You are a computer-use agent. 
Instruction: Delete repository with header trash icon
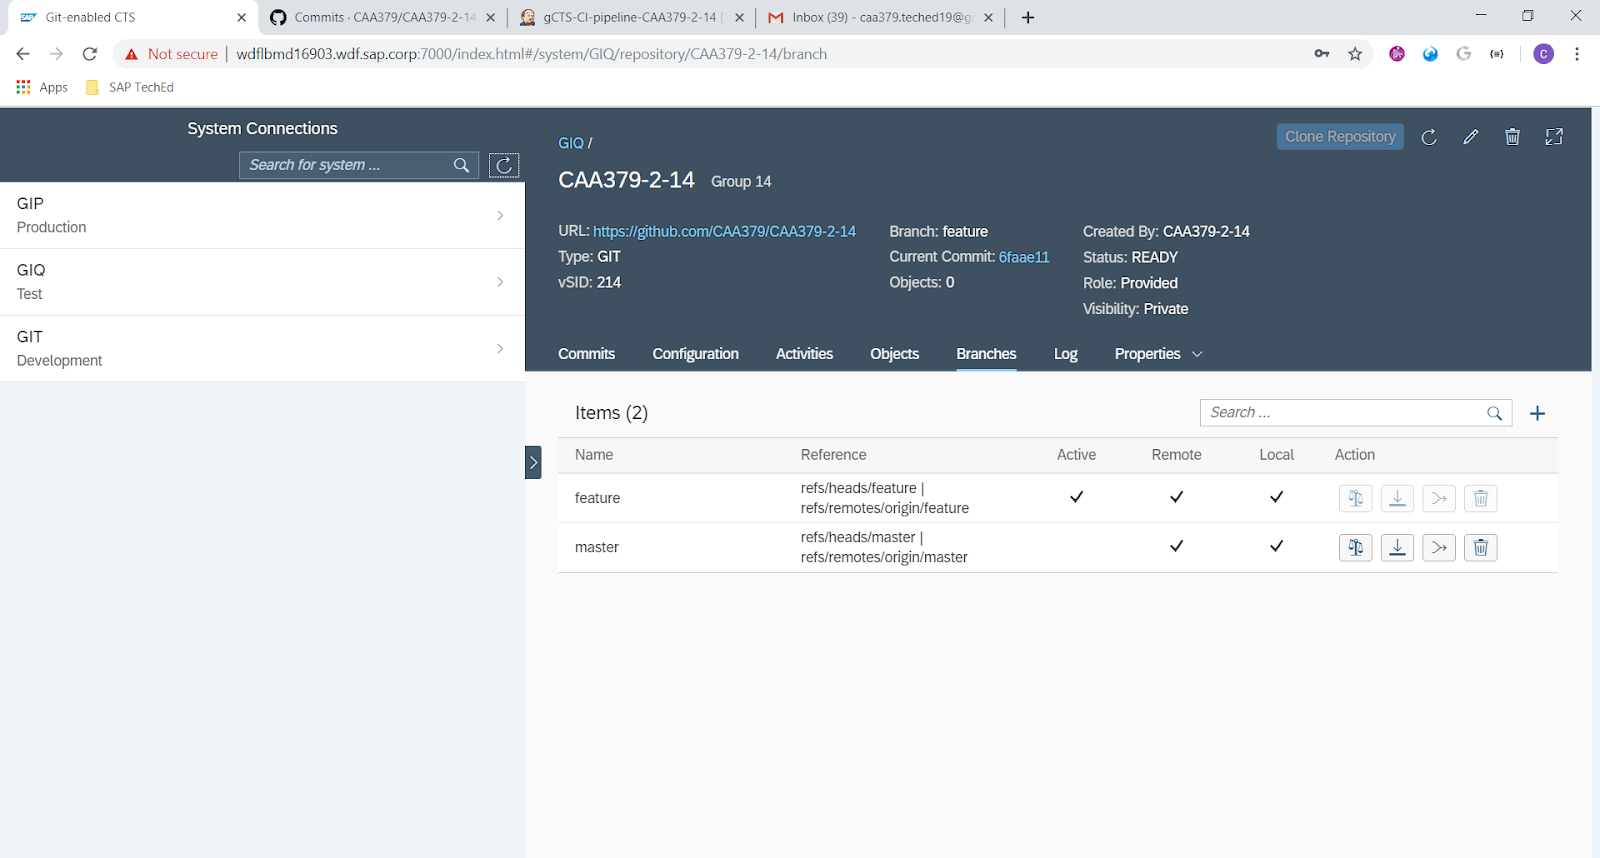[1512, 137]
